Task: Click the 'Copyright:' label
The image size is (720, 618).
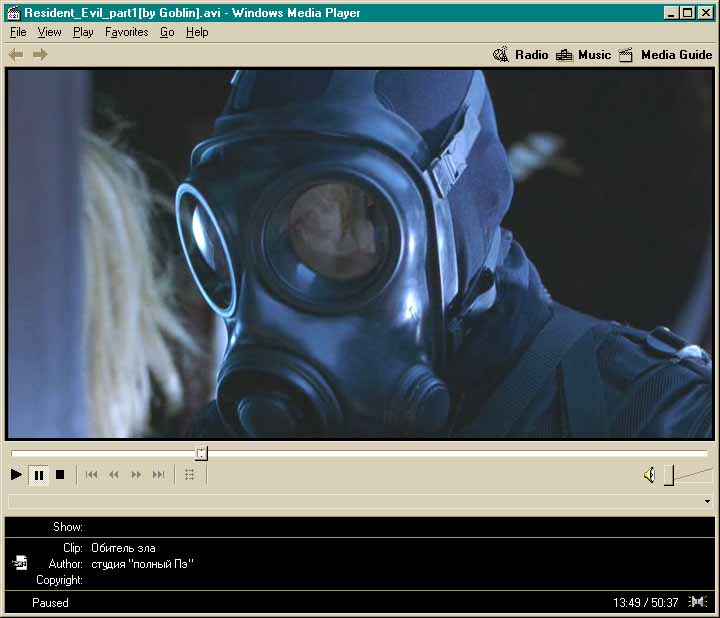Action: (x=60, y=580)
